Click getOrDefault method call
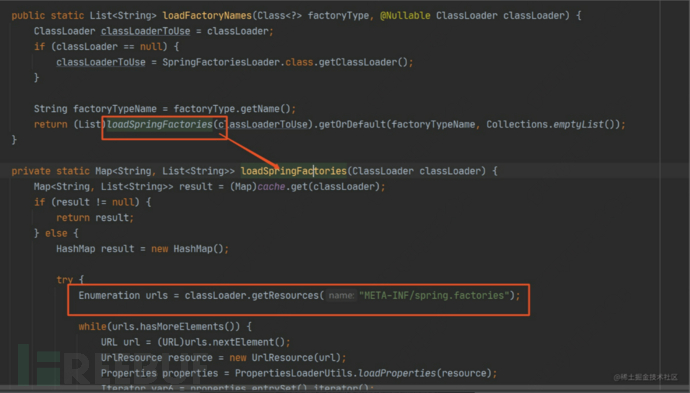Screen dimensions: 690x393 click(x=352, y=125)
